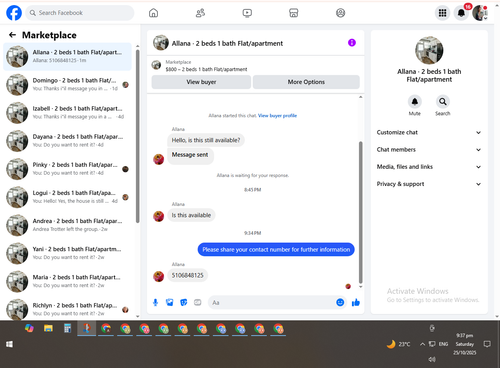The height and width of the screenshot is (368, 500).
Task: Open the Copilot taskbar icon
Action: coord(29,328)
